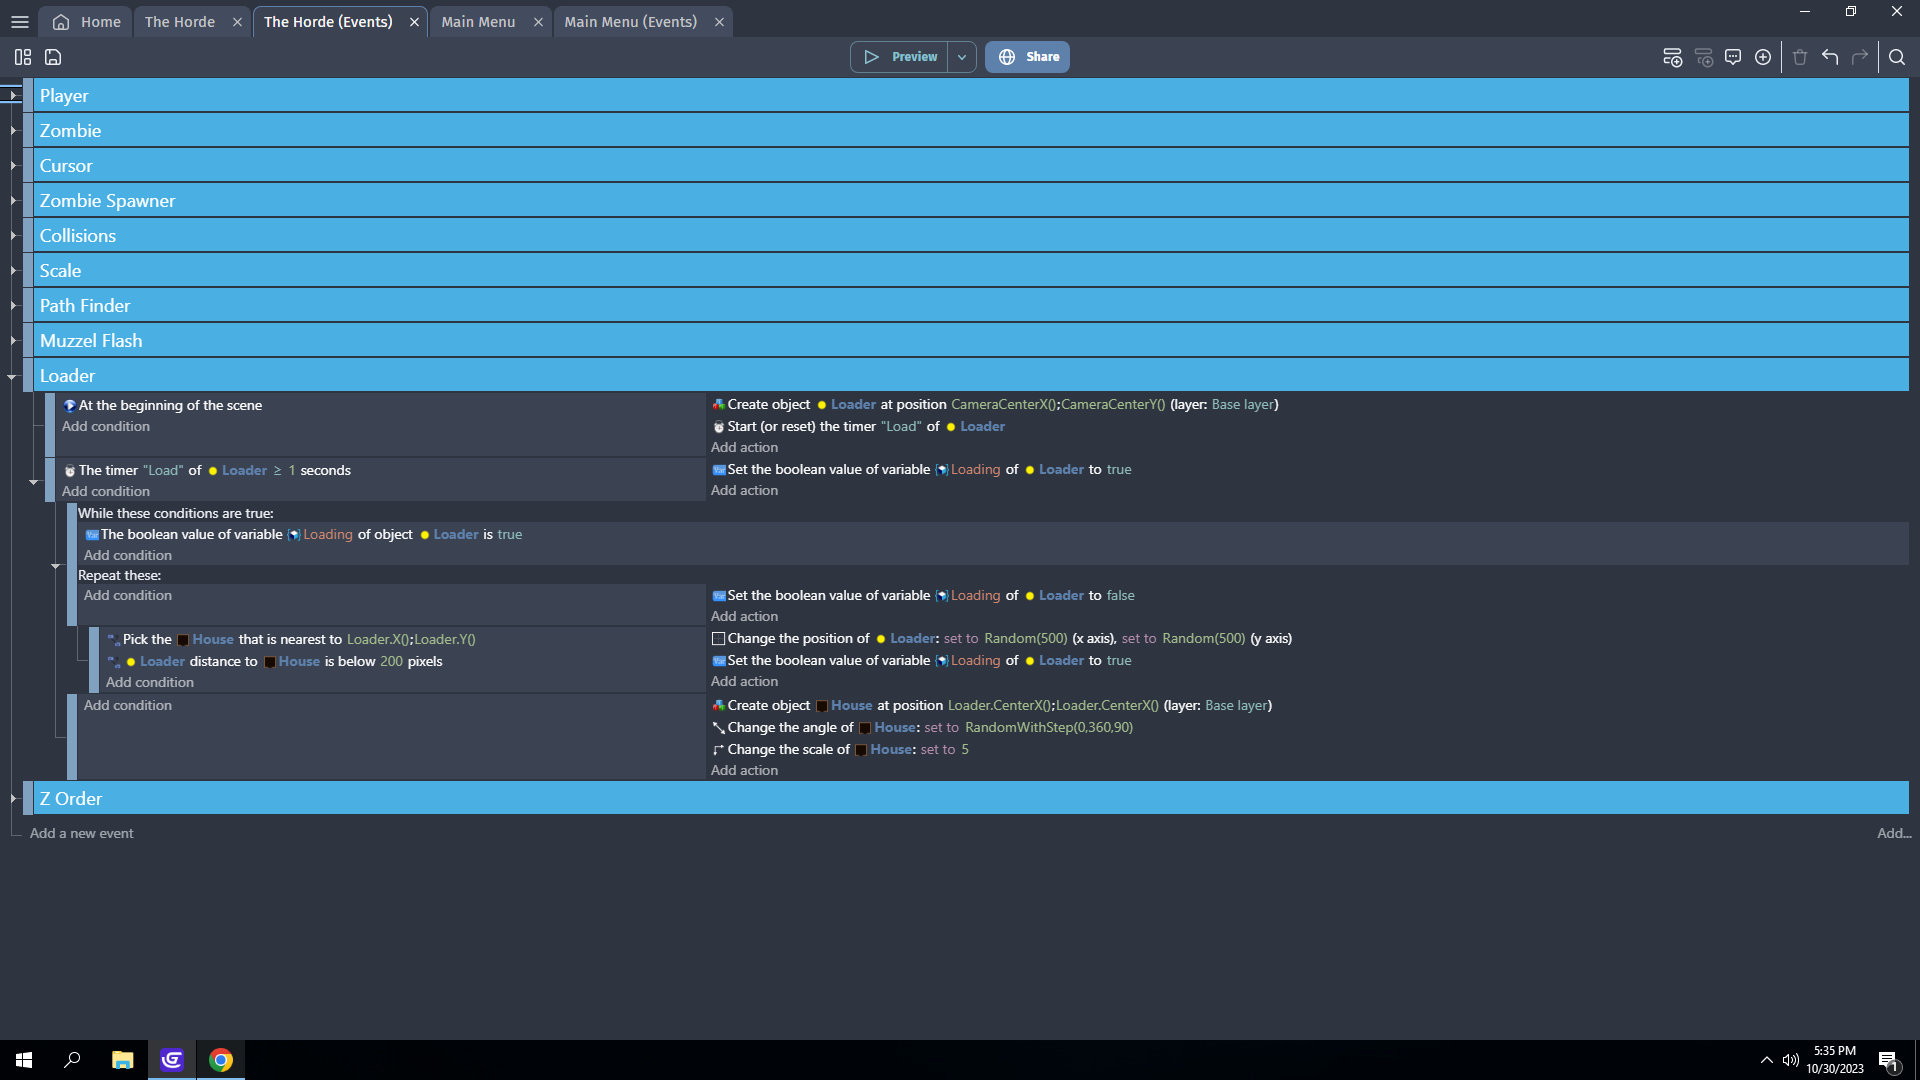This screenshot has width=1920, height=1080.
Task: Save the project with the floppy disk icon
Action: (x=51, y=57)
